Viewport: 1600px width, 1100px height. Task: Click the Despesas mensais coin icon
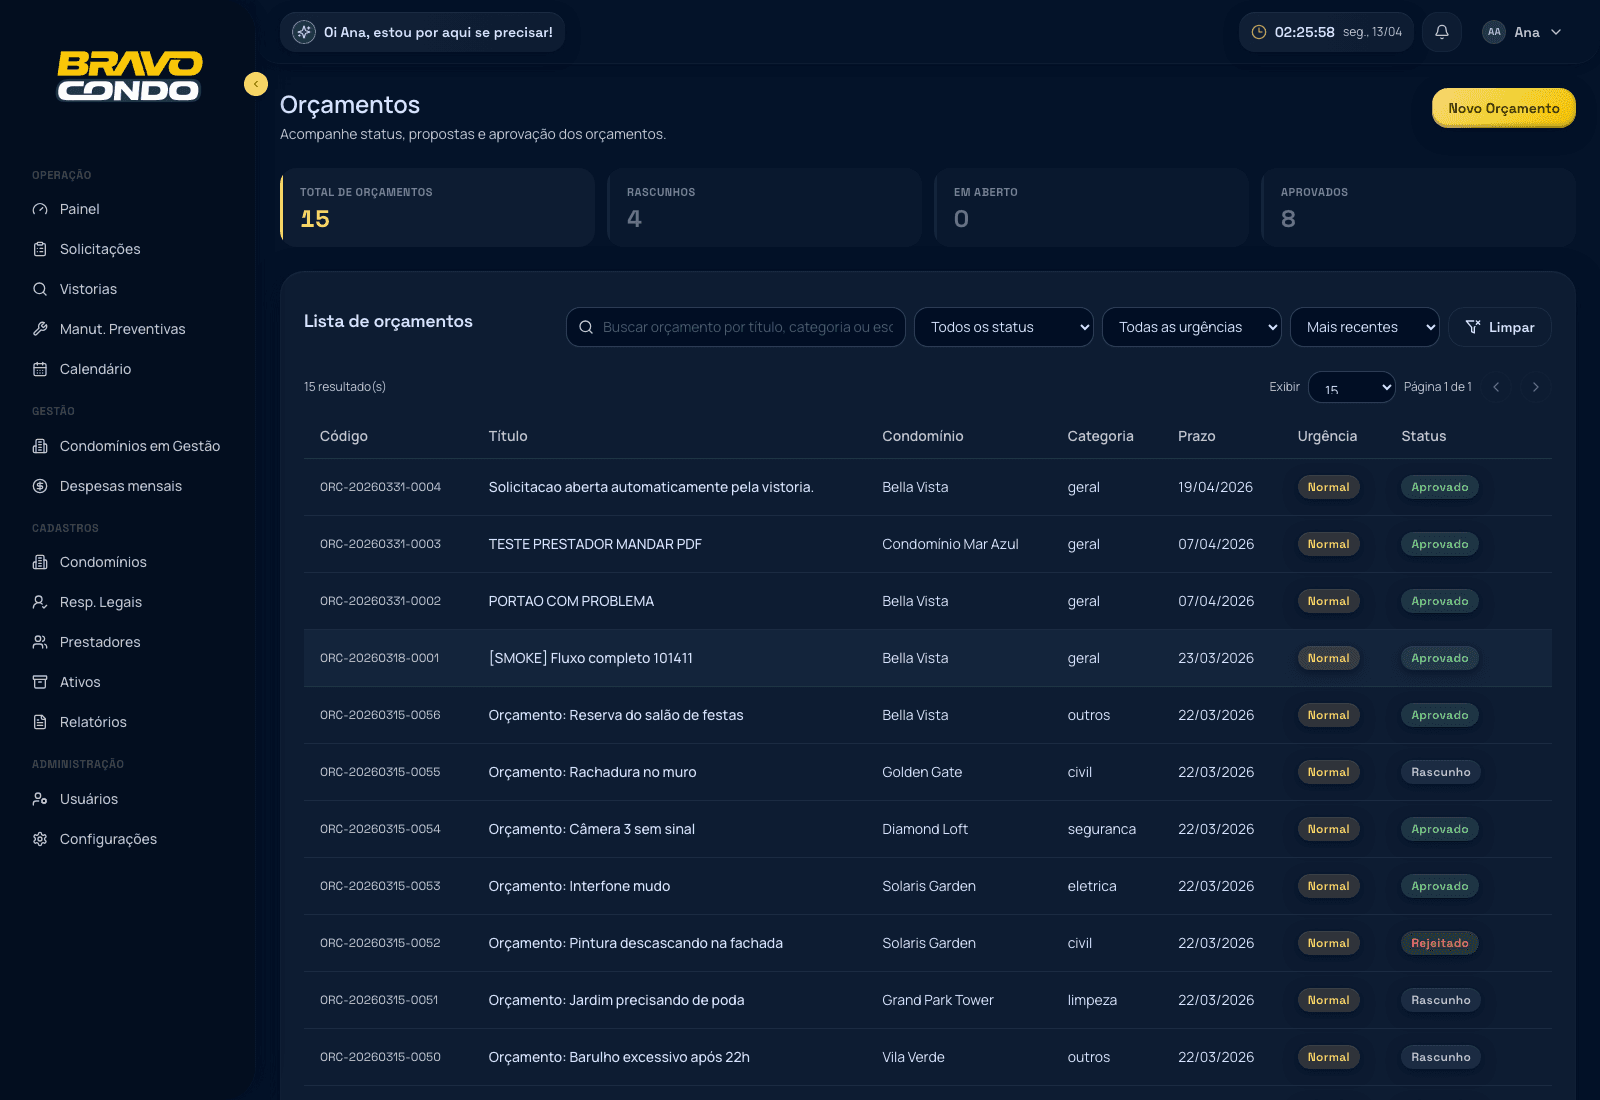click(40, 486)
